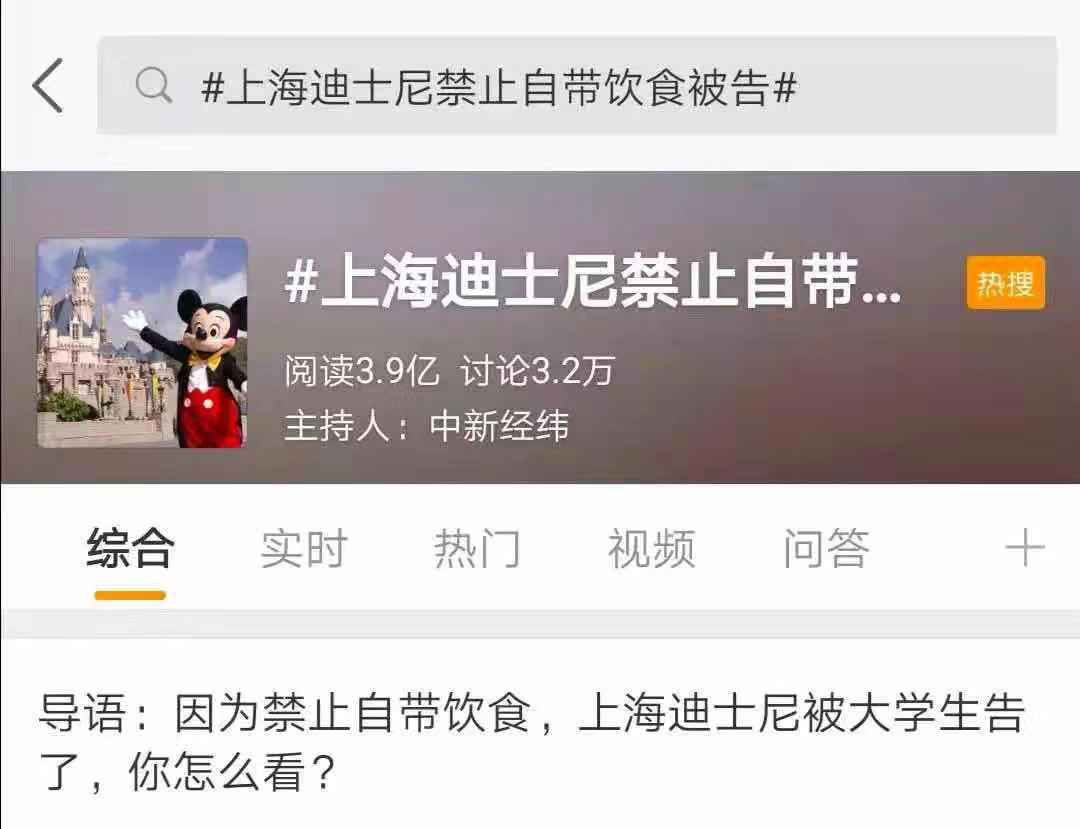Go back using the left arrow icon

pyautogui.click(x=48, y=85)
